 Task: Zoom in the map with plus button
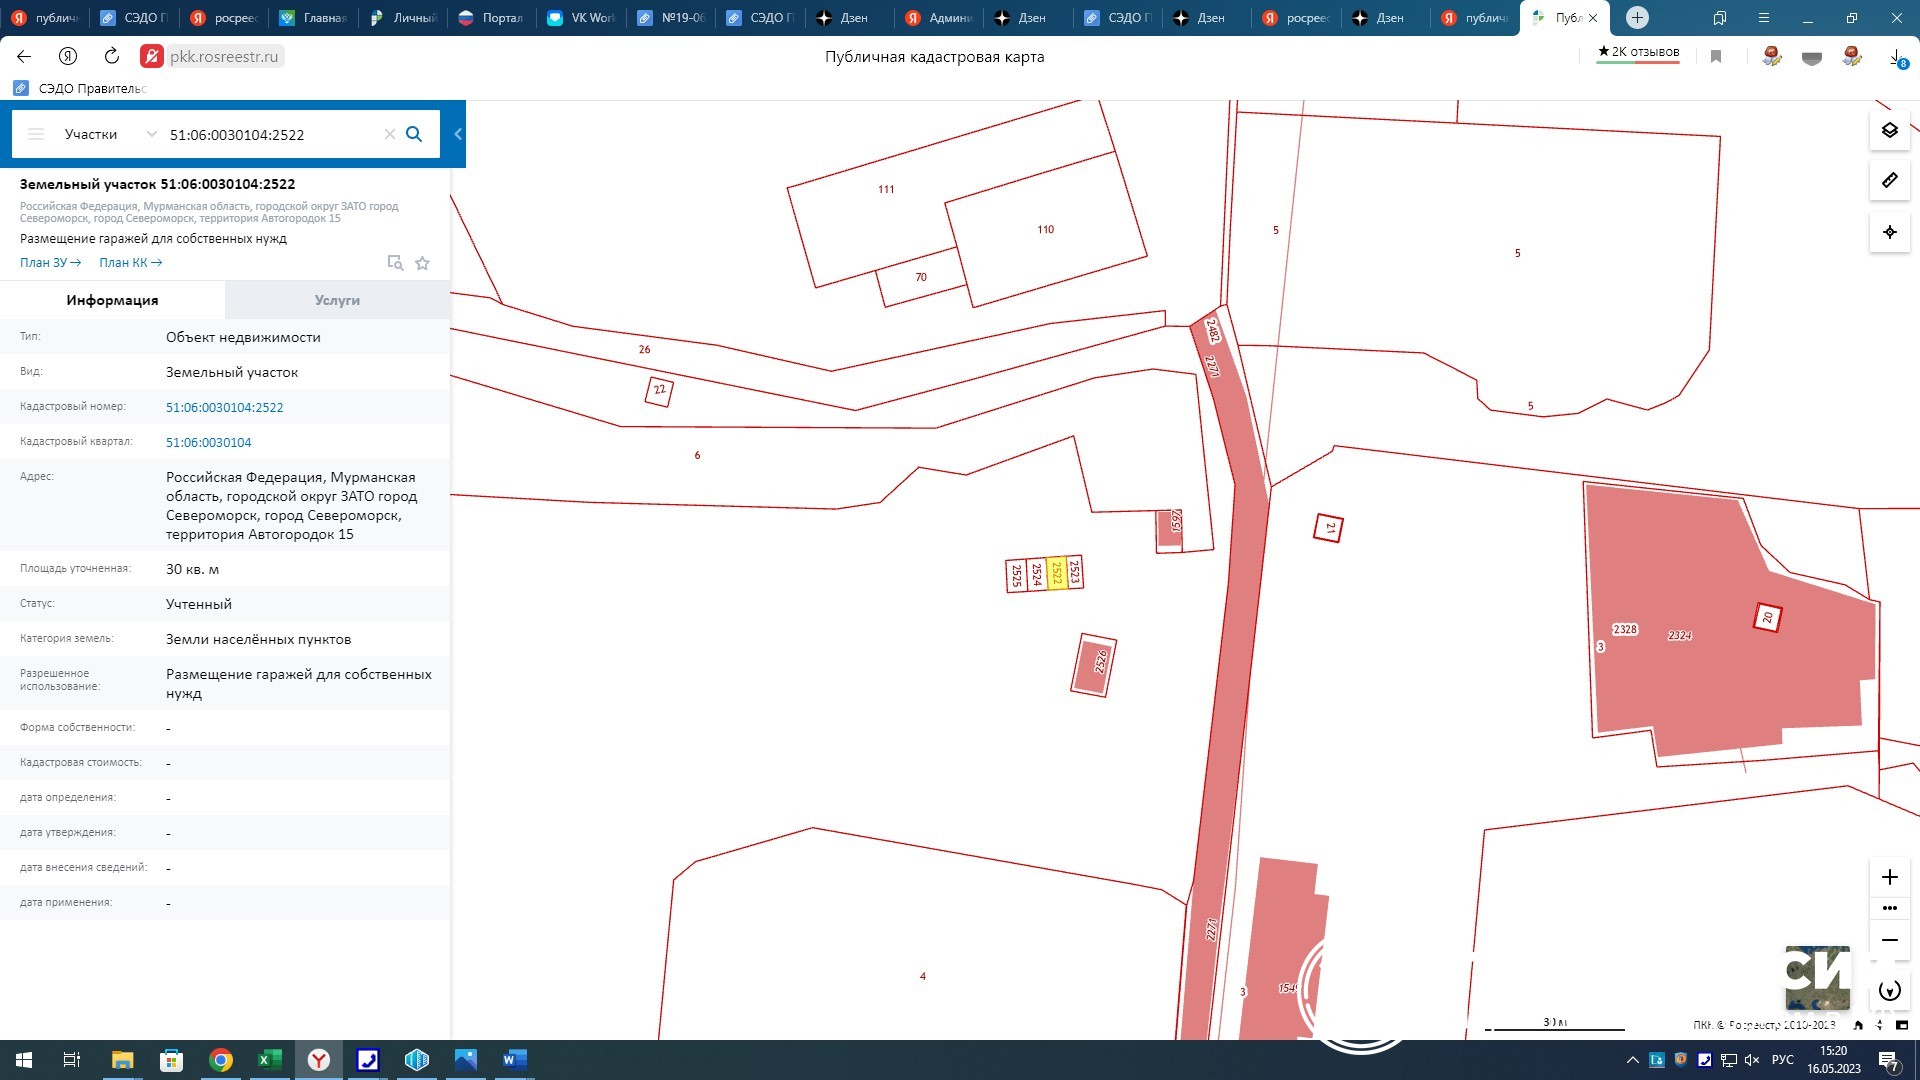(x=1889, y=877)
